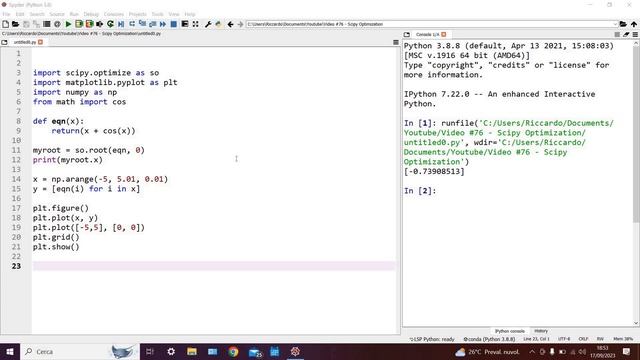Browse editor tabs button

point(4,42)
